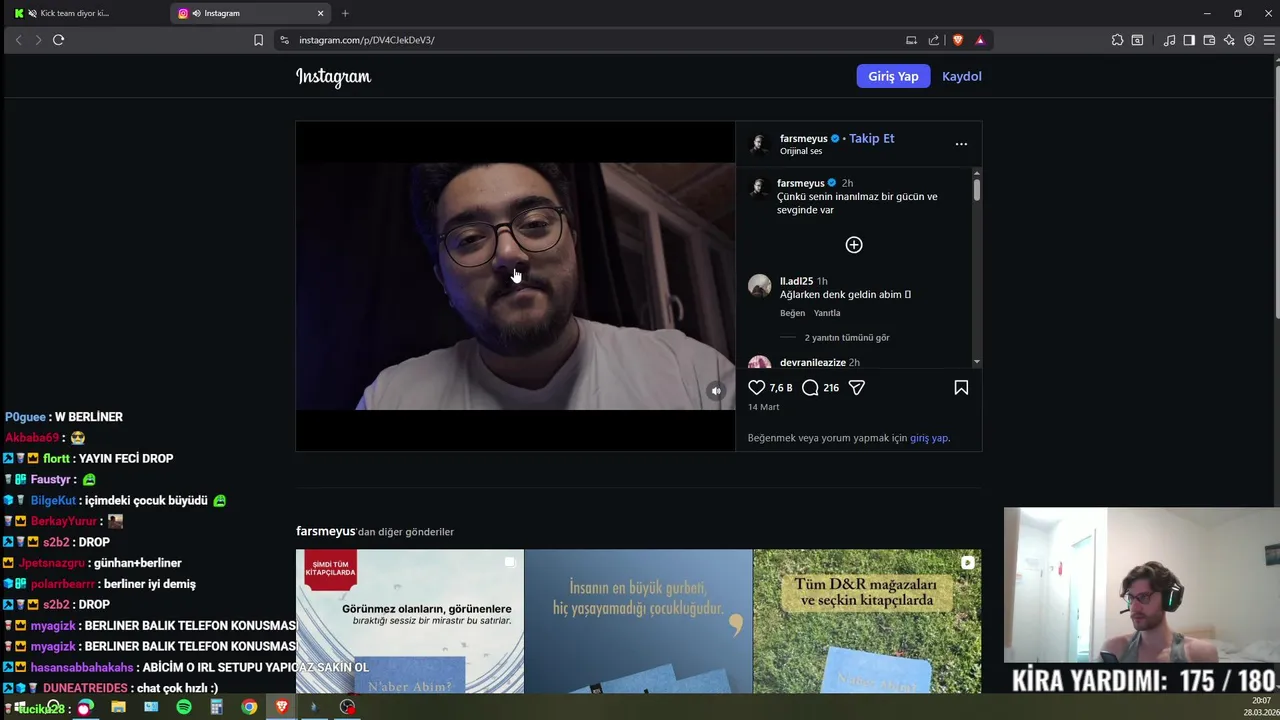Toggle video sound with speaker icon
The image size is (1280, 720).
point(716,391)
